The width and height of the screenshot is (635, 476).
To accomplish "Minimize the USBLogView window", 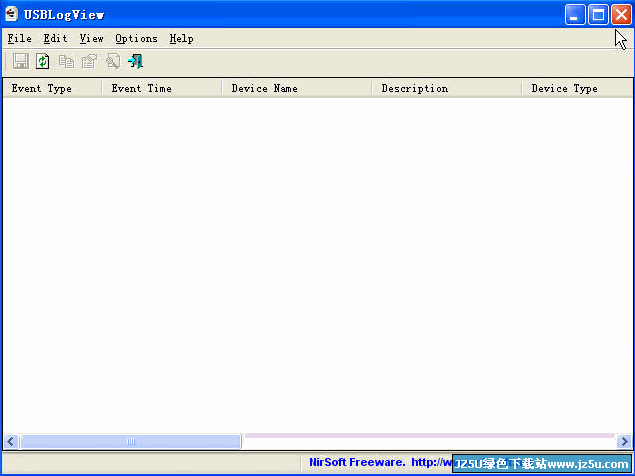I will [575, 15].
